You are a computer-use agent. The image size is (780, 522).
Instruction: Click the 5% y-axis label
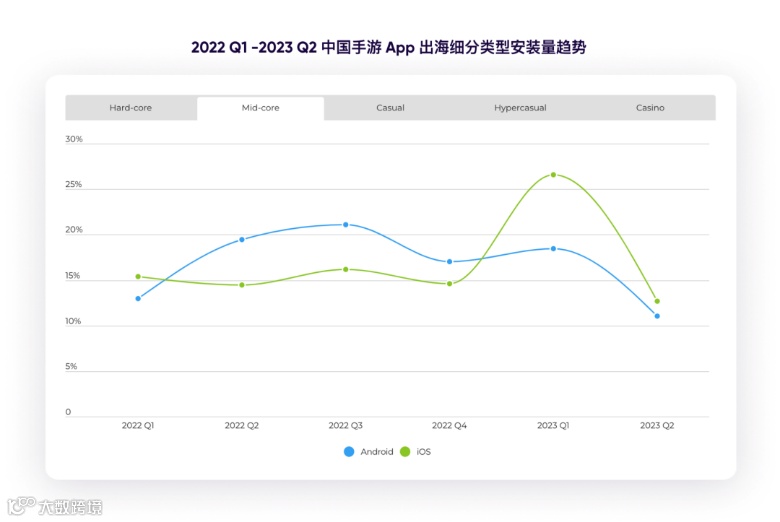71,366
